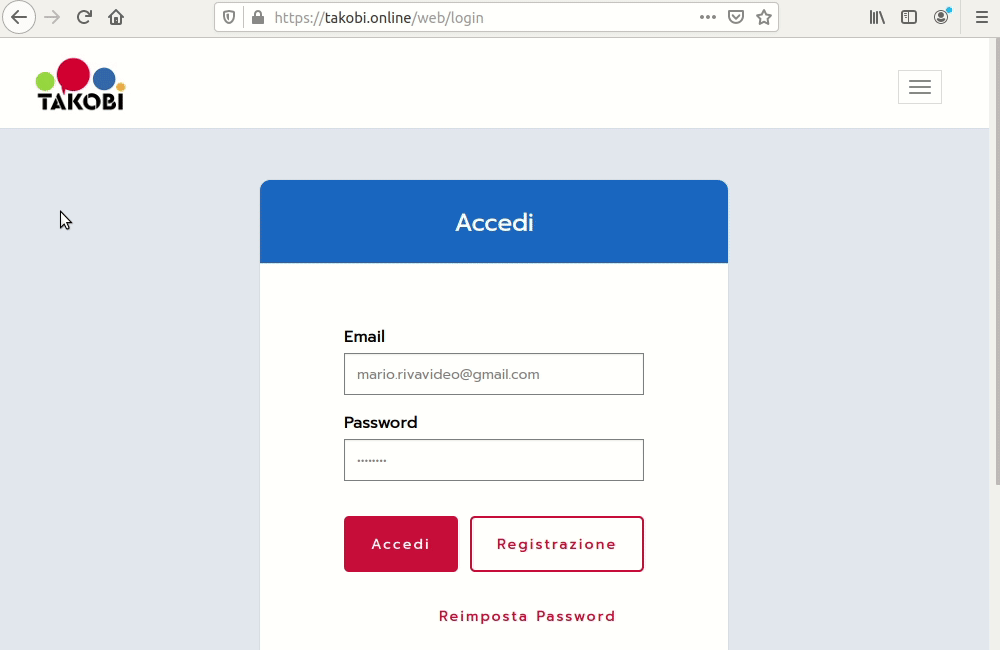Go to the browser home icon

(116, 17)
